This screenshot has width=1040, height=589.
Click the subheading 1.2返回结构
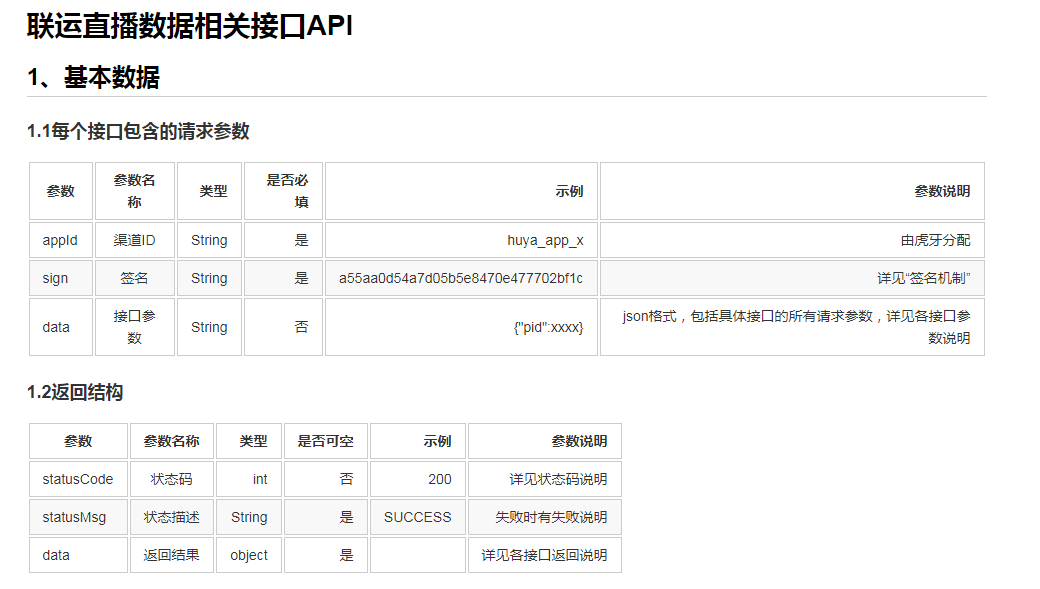(75, 392)
